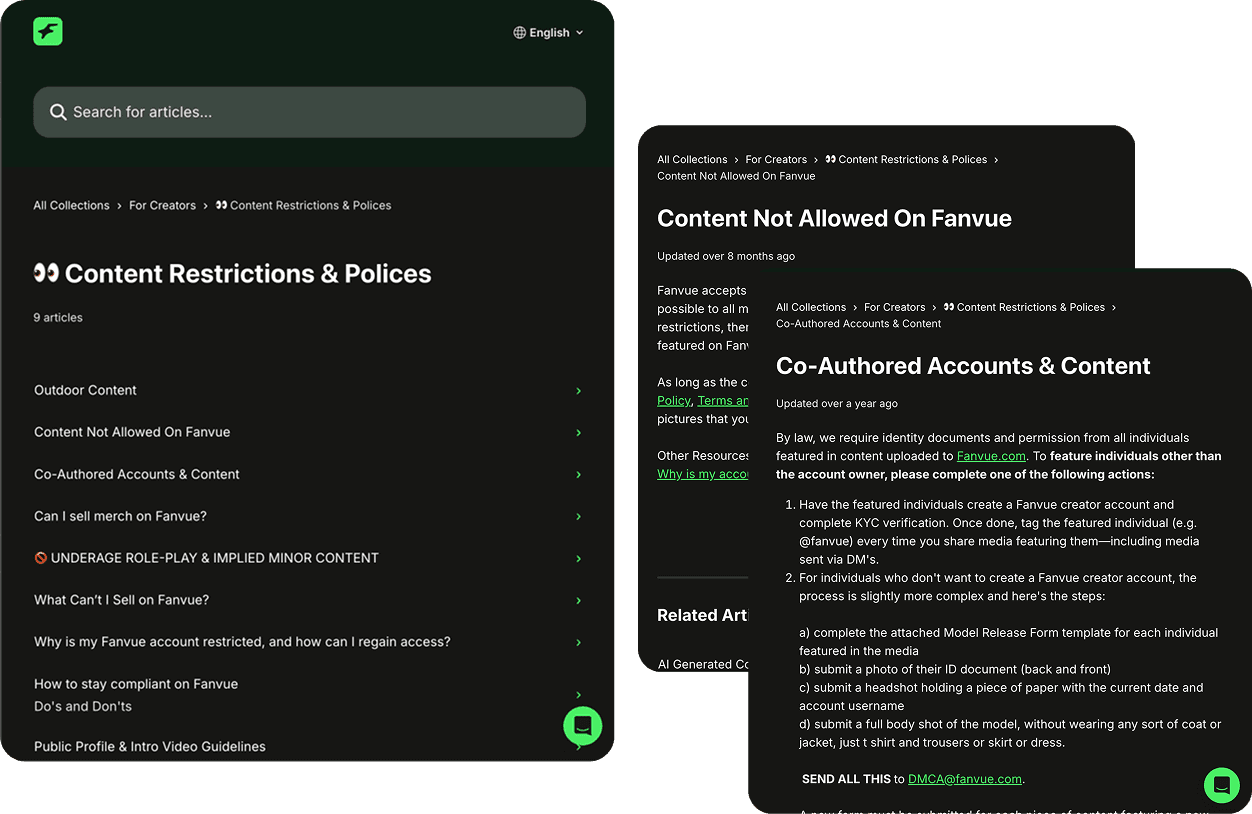Open the Outdoor Content article
The height and width of the screenshot is (814, 1252).
(86, 390)
